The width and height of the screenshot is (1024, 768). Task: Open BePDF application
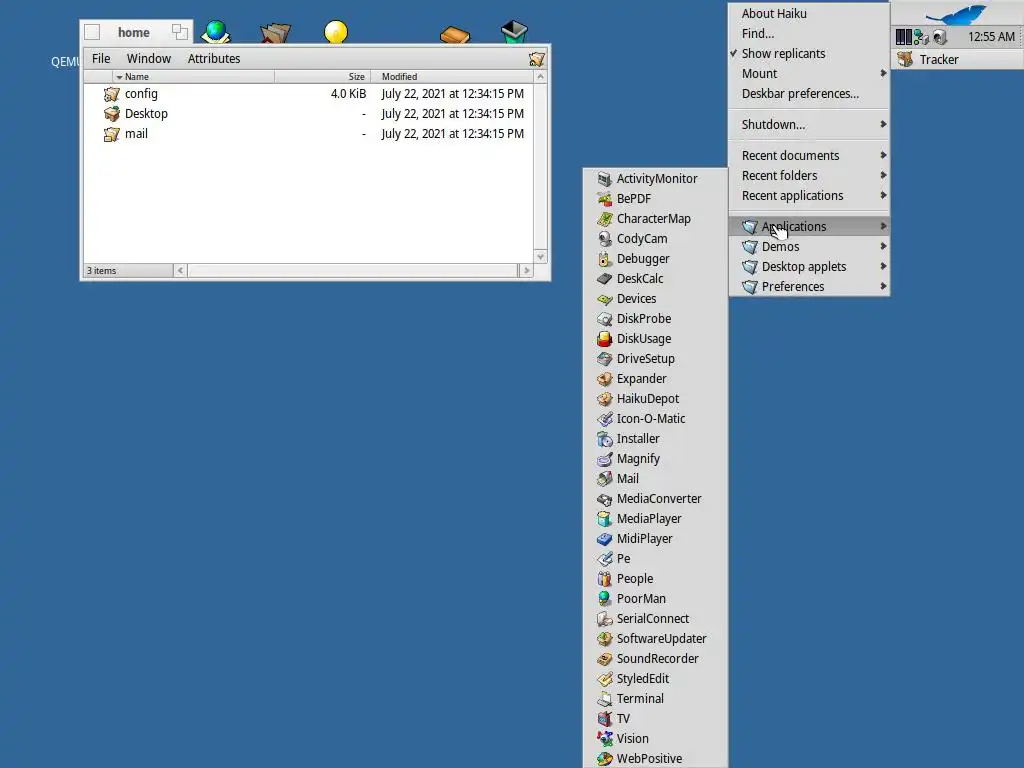click(655, 199)
